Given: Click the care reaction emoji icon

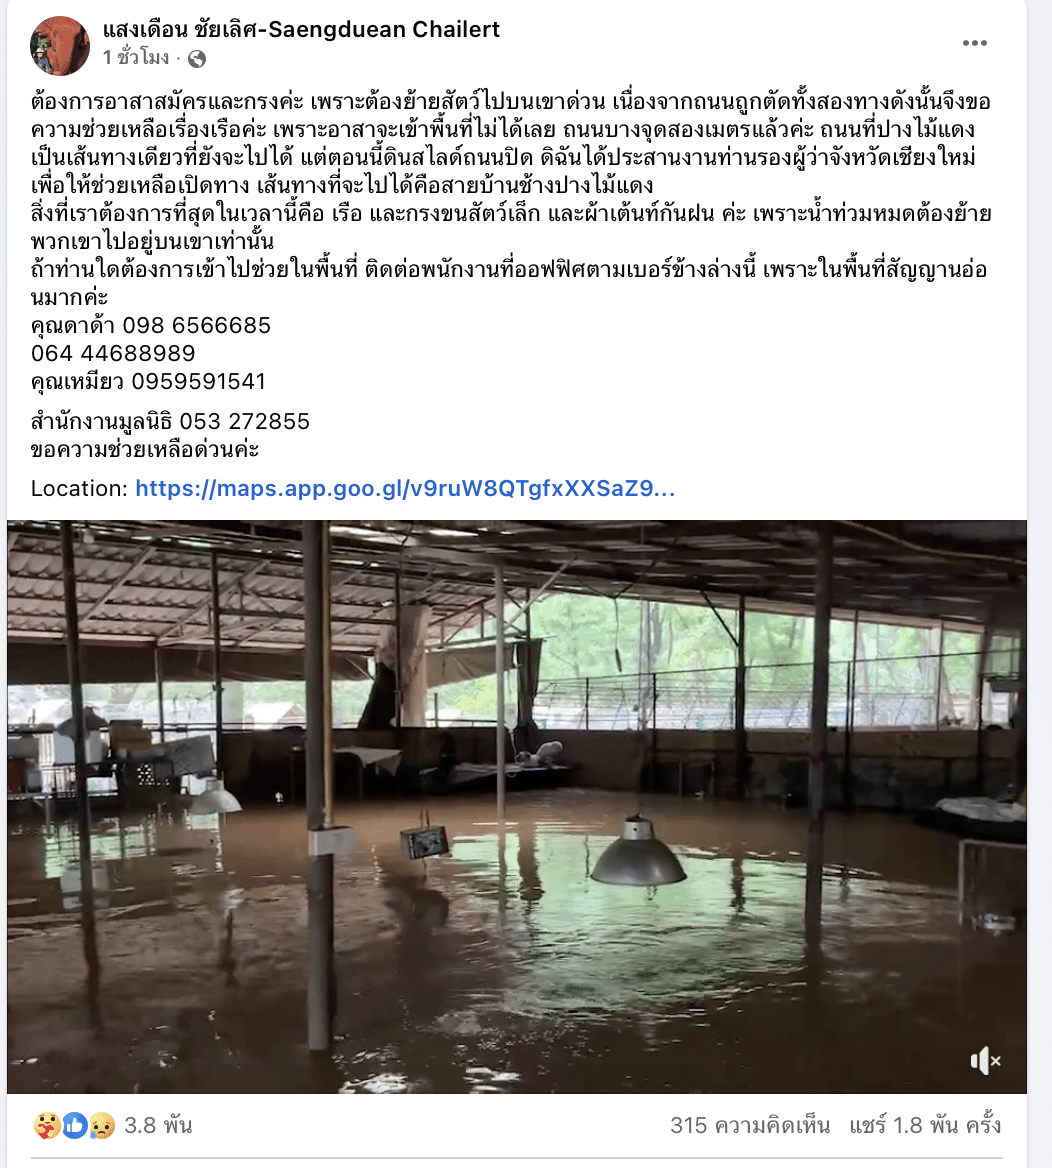Looking at the screenshot, I should 47,1126.
